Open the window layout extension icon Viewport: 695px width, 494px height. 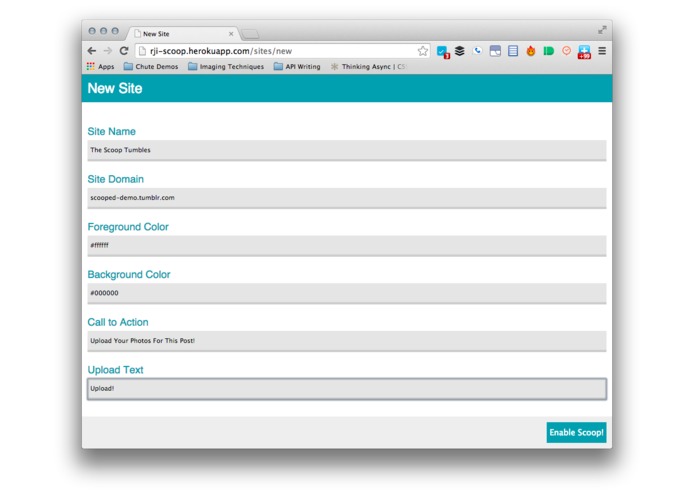tap(495, 51)
